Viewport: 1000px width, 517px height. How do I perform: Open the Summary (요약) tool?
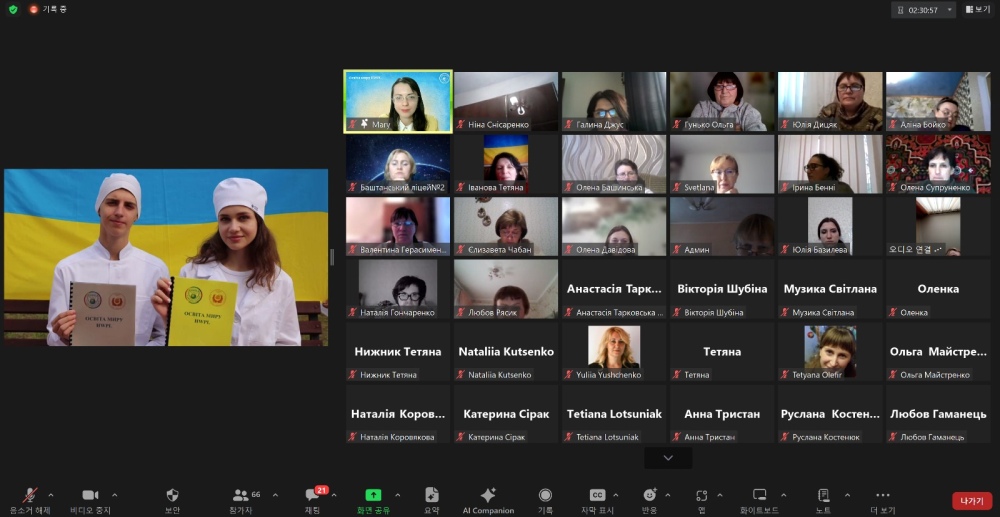(x=432, y=496)
